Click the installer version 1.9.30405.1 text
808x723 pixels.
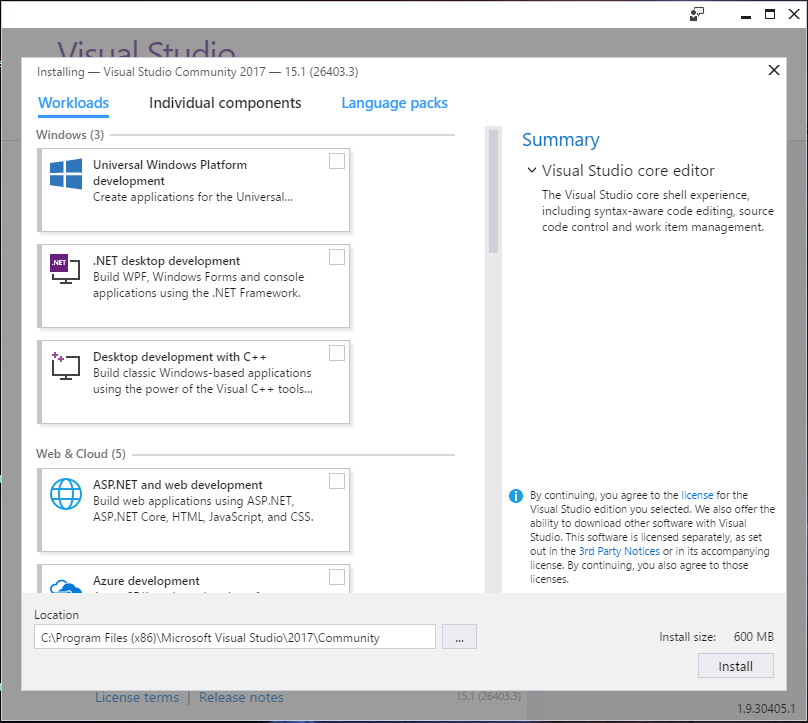coord(766,709)
